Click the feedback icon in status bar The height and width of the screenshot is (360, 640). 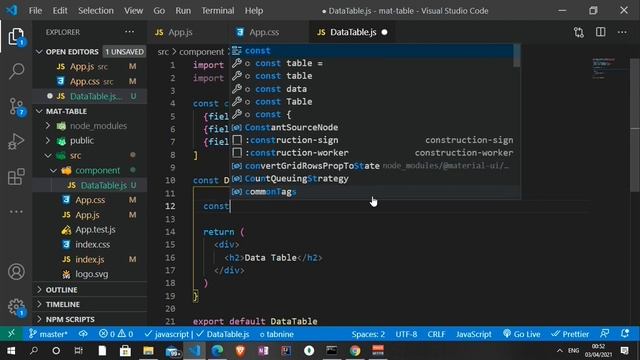tap(604, 334)
